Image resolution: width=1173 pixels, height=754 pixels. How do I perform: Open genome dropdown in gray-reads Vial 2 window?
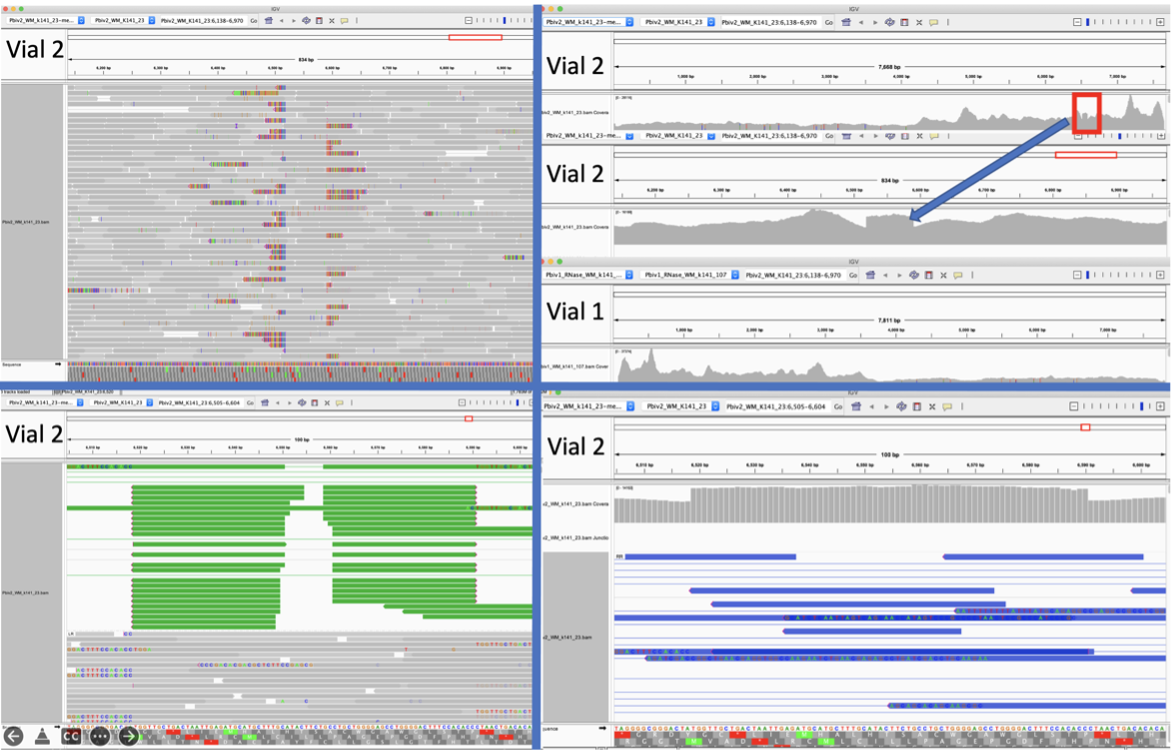(46, 21)
